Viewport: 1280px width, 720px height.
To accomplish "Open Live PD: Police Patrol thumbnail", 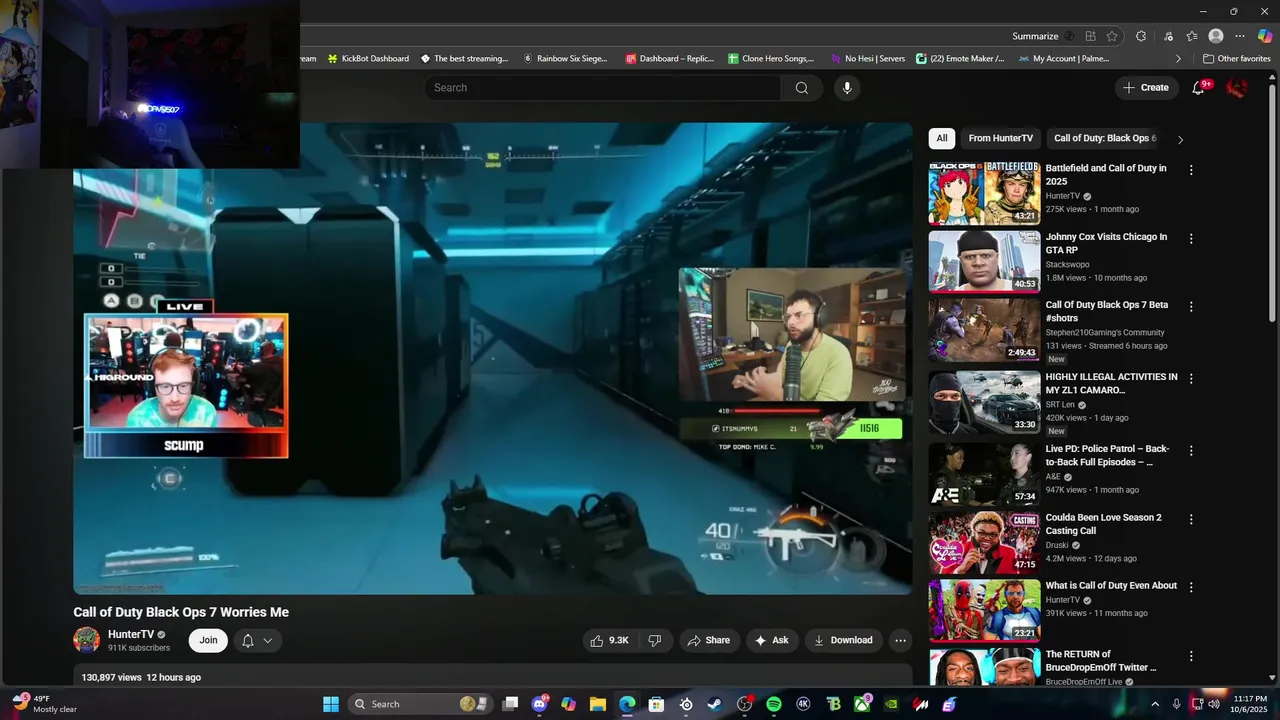I will coord(984,474).
